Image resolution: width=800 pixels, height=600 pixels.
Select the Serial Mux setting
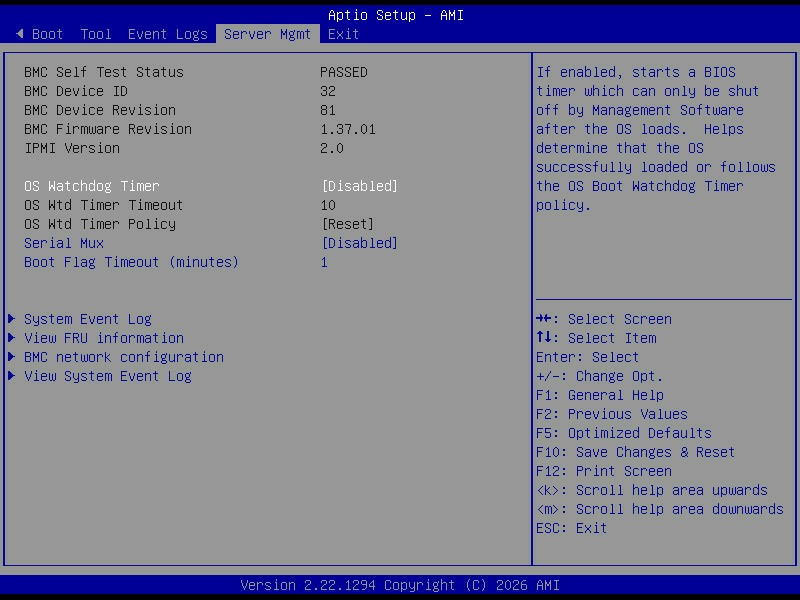tap(64, 243)
